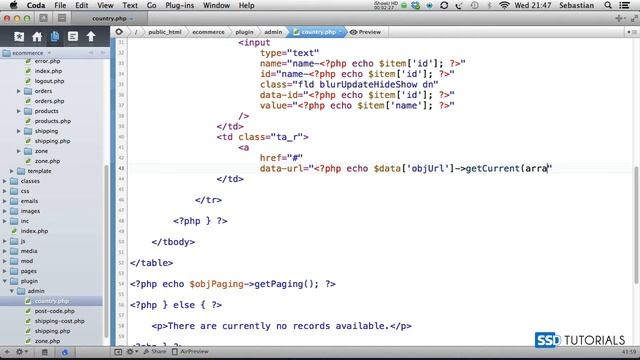
Task: Click admin in the path bar
Action: [273, 32]
